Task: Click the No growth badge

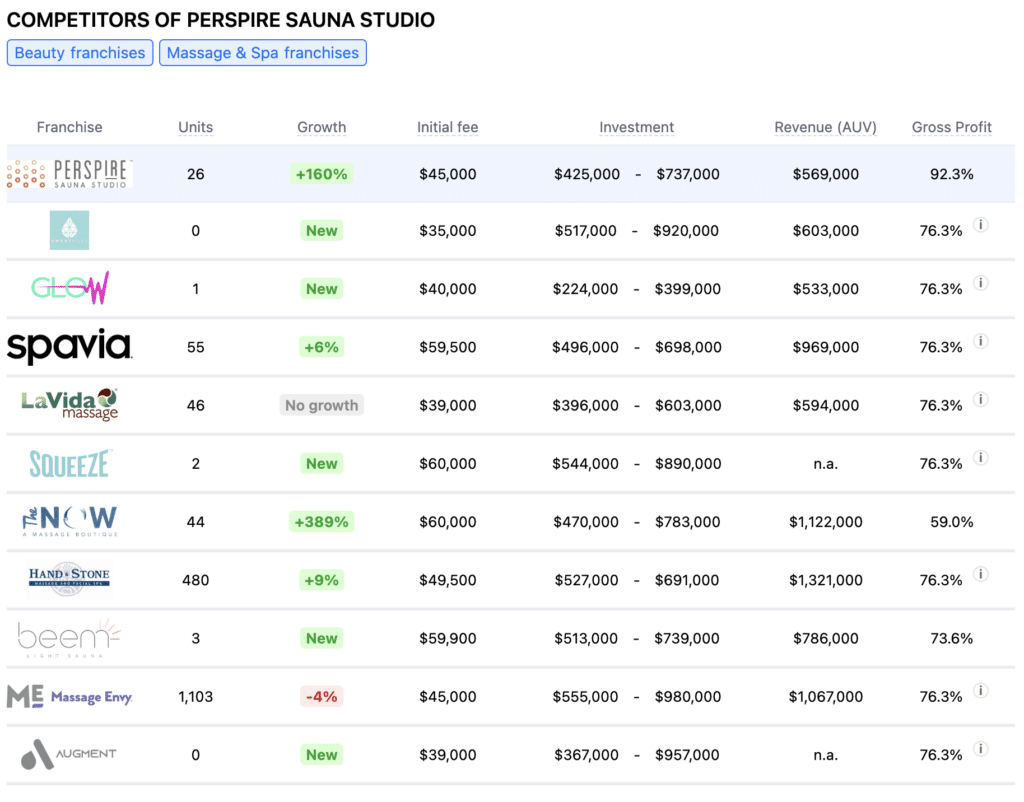Action: [321, 406]
